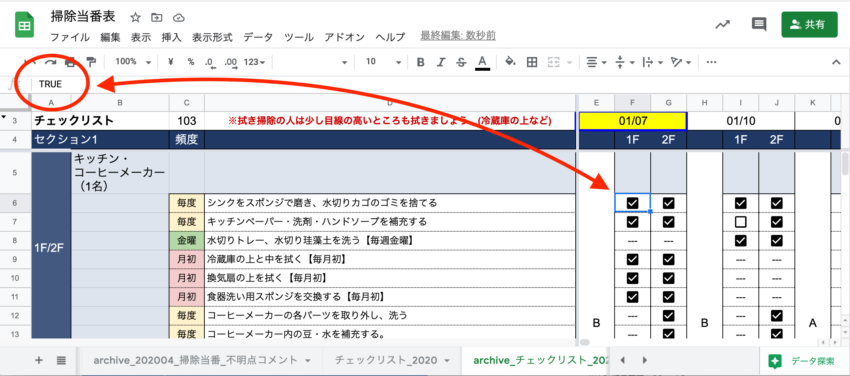
Task: Add a new sheet with plus icon
Action: 38,361
